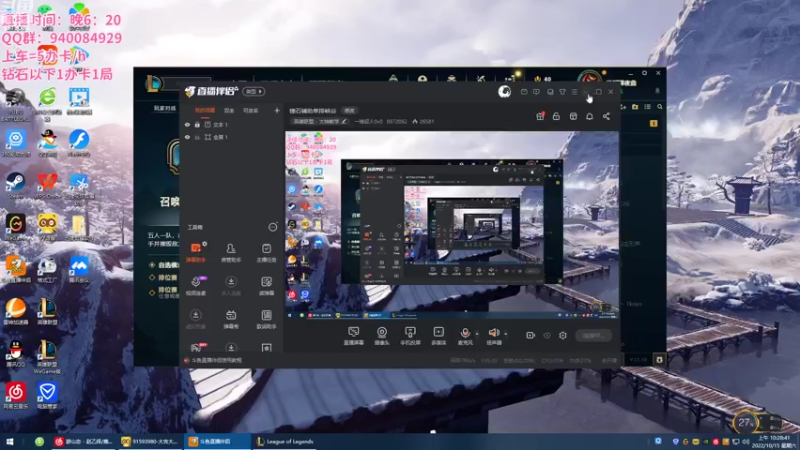Open streaming settings gear icon
The width and height of the screenshot is (800, 450).
pos(563,335)
